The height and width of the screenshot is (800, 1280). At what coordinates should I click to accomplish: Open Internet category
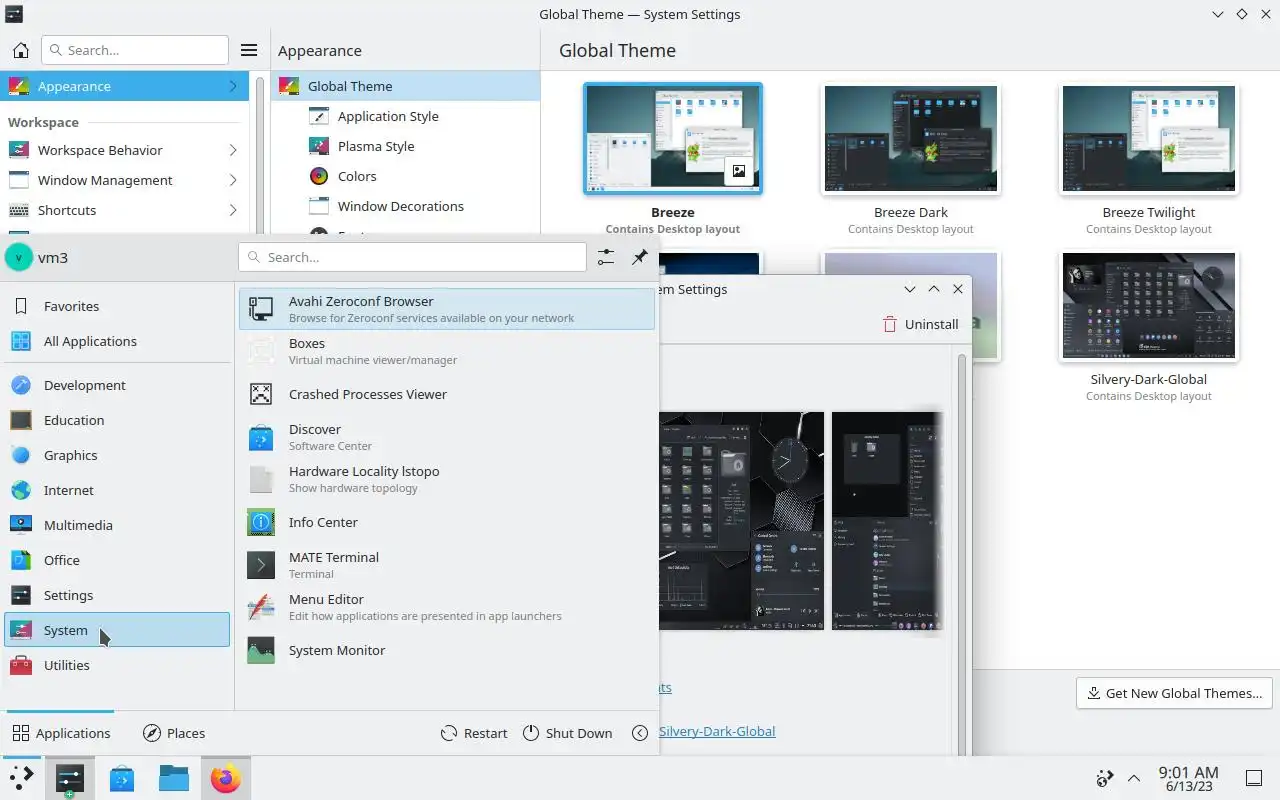click(117, 490)
